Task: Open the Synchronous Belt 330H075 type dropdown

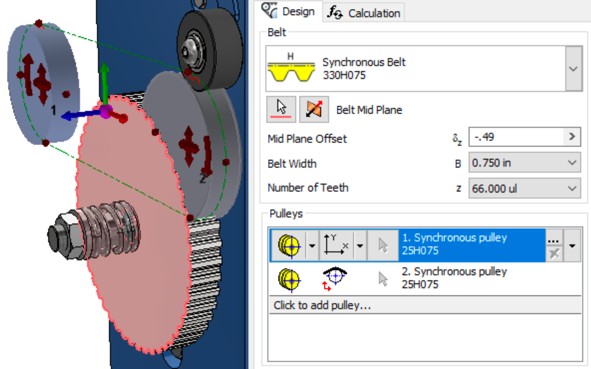Action: (x=573, y=69)
